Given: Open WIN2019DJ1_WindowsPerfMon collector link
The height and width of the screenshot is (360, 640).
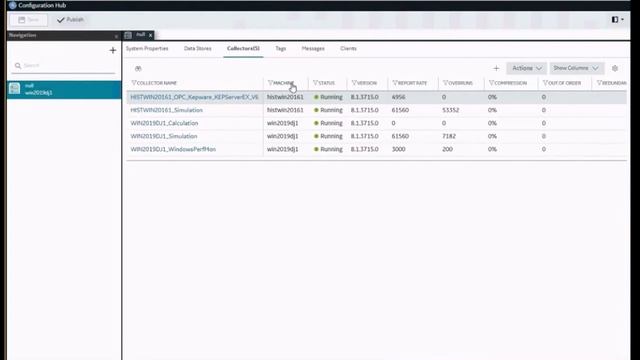Looking at the screenshot, I should click(x=173, y=149).
